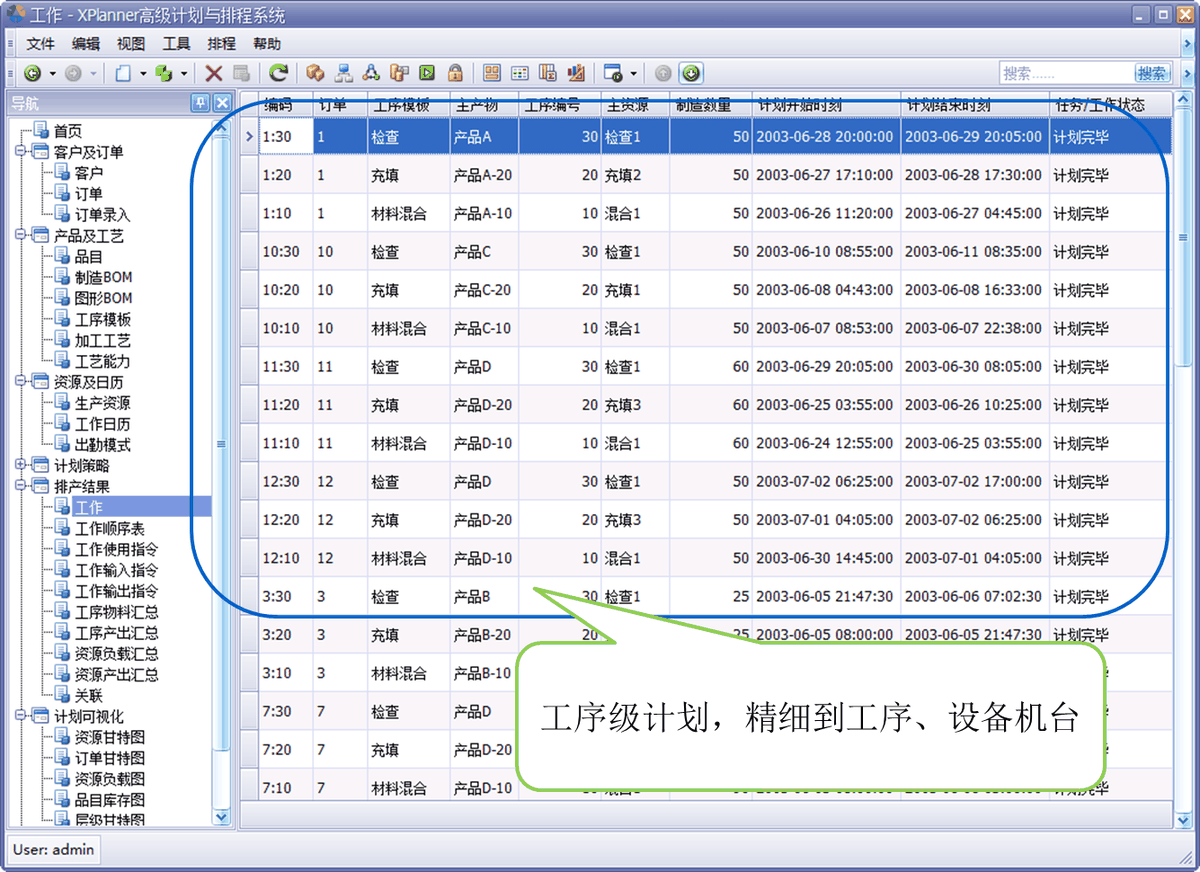The height and width of the screenshot is (872, 1200).
Task: Click the table with sigma icon
Action: pos(548,73)
